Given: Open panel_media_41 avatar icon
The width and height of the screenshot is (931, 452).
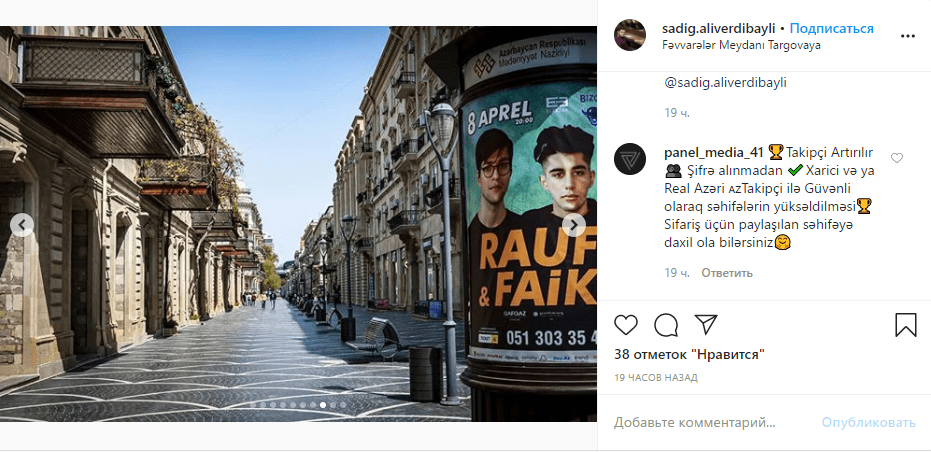Looking at the screenshot, I should [x=630, y=159].
